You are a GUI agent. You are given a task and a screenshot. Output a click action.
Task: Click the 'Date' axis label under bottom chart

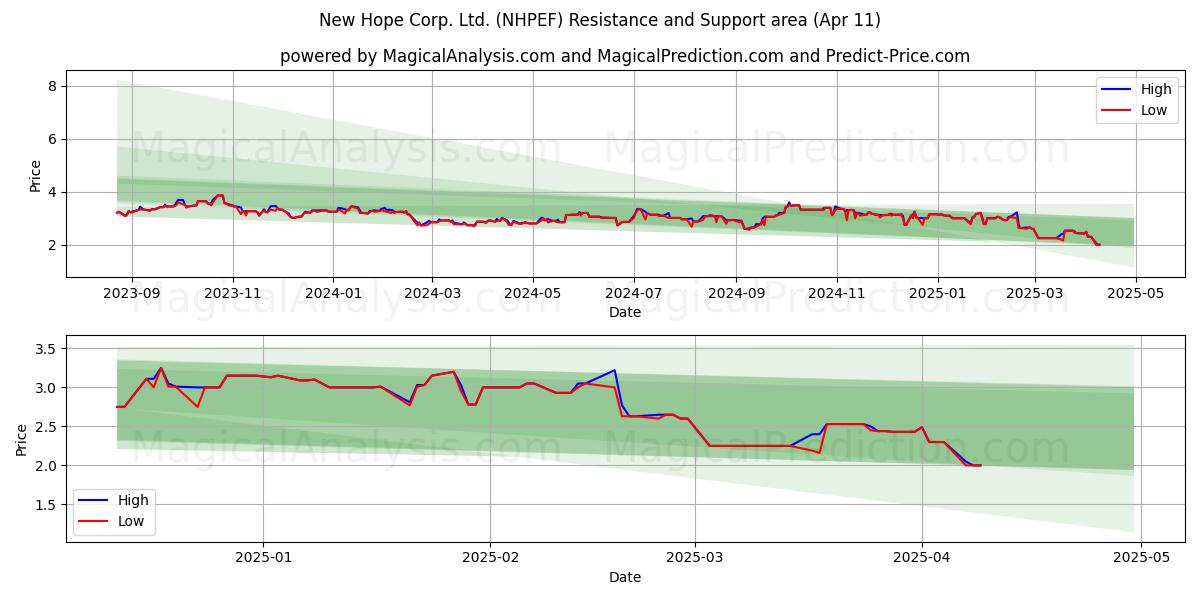click(x=625, y=577)
